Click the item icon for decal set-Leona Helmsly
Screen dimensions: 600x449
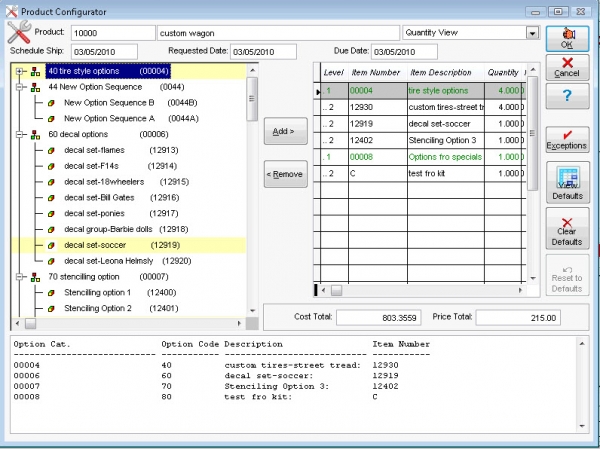[x=51, y=261]
